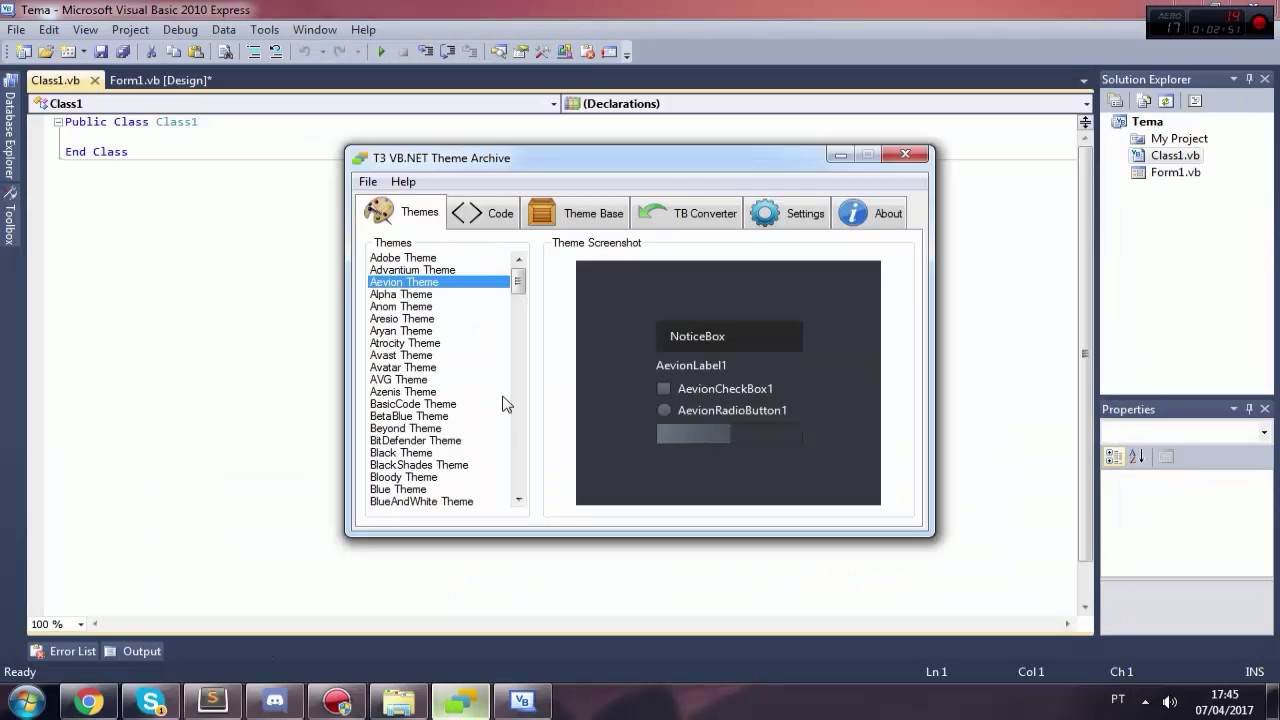Select Avast Theme in the themes list
1280x720 pixels.
point(401,355)
